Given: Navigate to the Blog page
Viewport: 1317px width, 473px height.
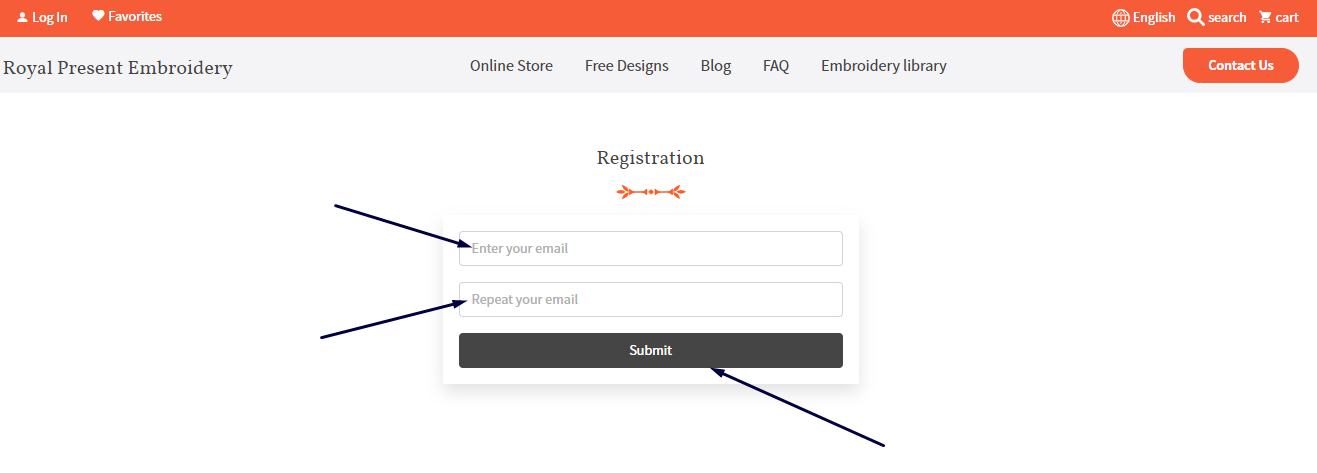Looking at the screenshot, I should 716,66.
